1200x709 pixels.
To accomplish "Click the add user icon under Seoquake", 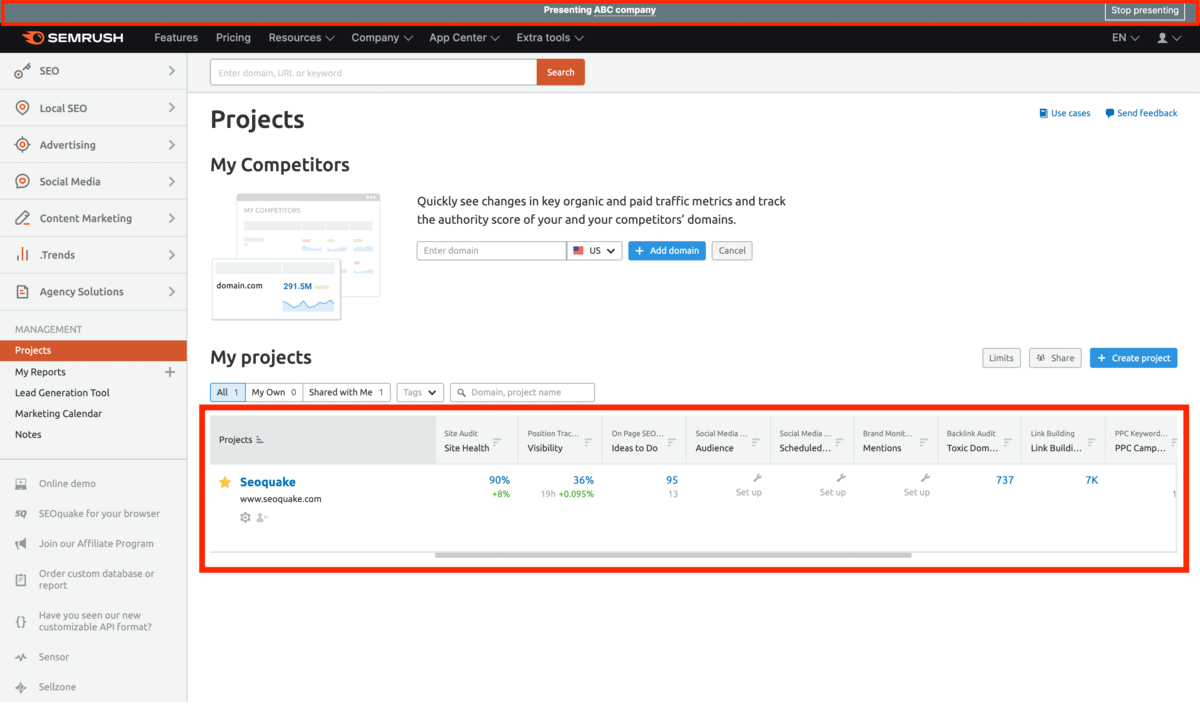I will coord(262,517).
